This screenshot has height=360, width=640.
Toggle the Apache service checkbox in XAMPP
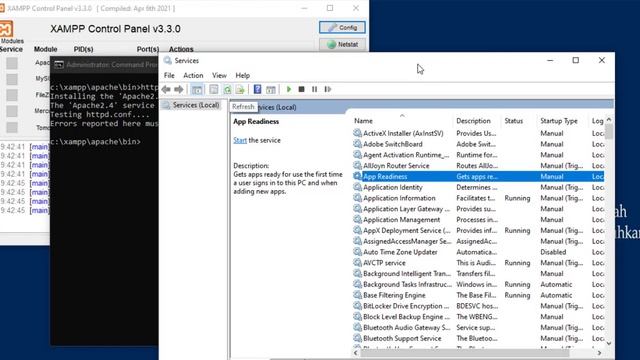click(x=12, y=63)
